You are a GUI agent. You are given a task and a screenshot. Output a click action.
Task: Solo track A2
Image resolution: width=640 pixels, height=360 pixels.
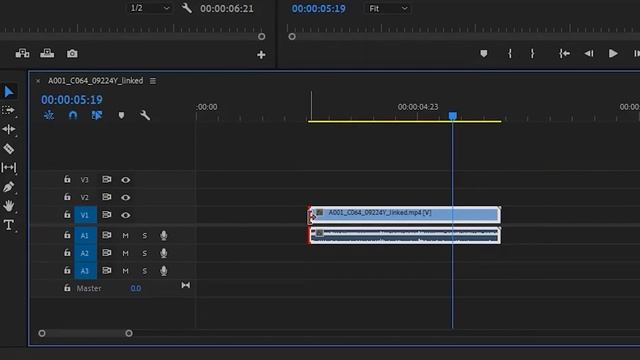pos(144,253)
